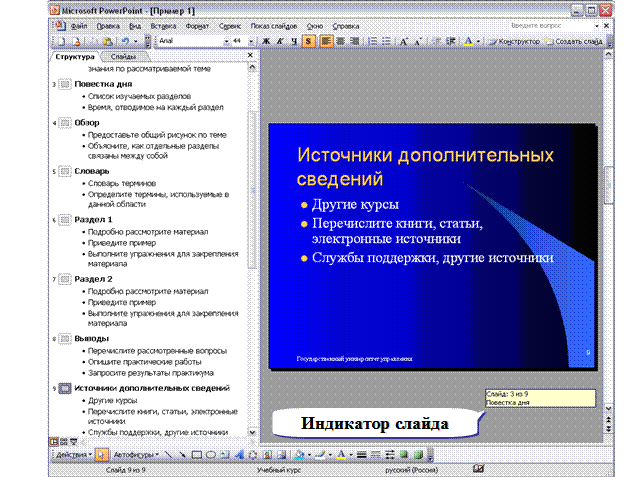Toggle left text alignment
The height and width of the screenshot is (477, 636).
coord(326,41)
